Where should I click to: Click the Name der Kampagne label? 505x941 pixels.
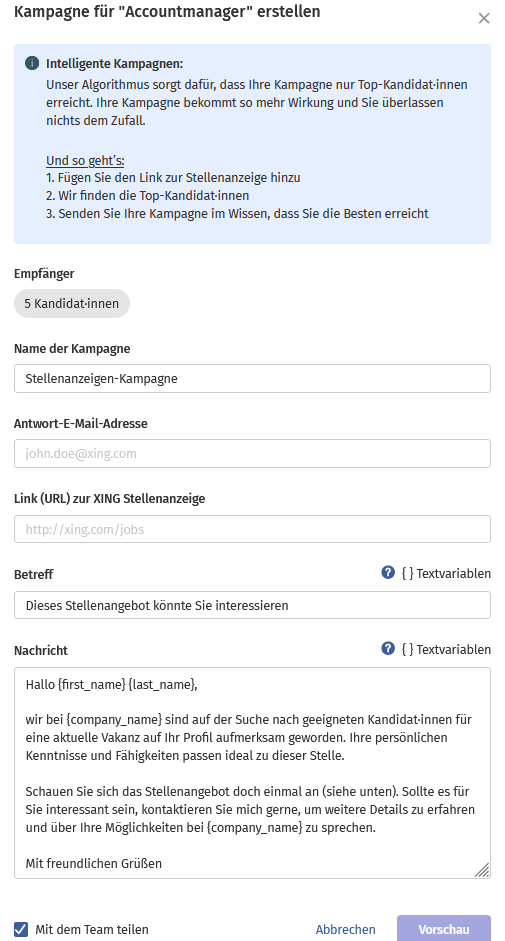[x=72, y=349]
